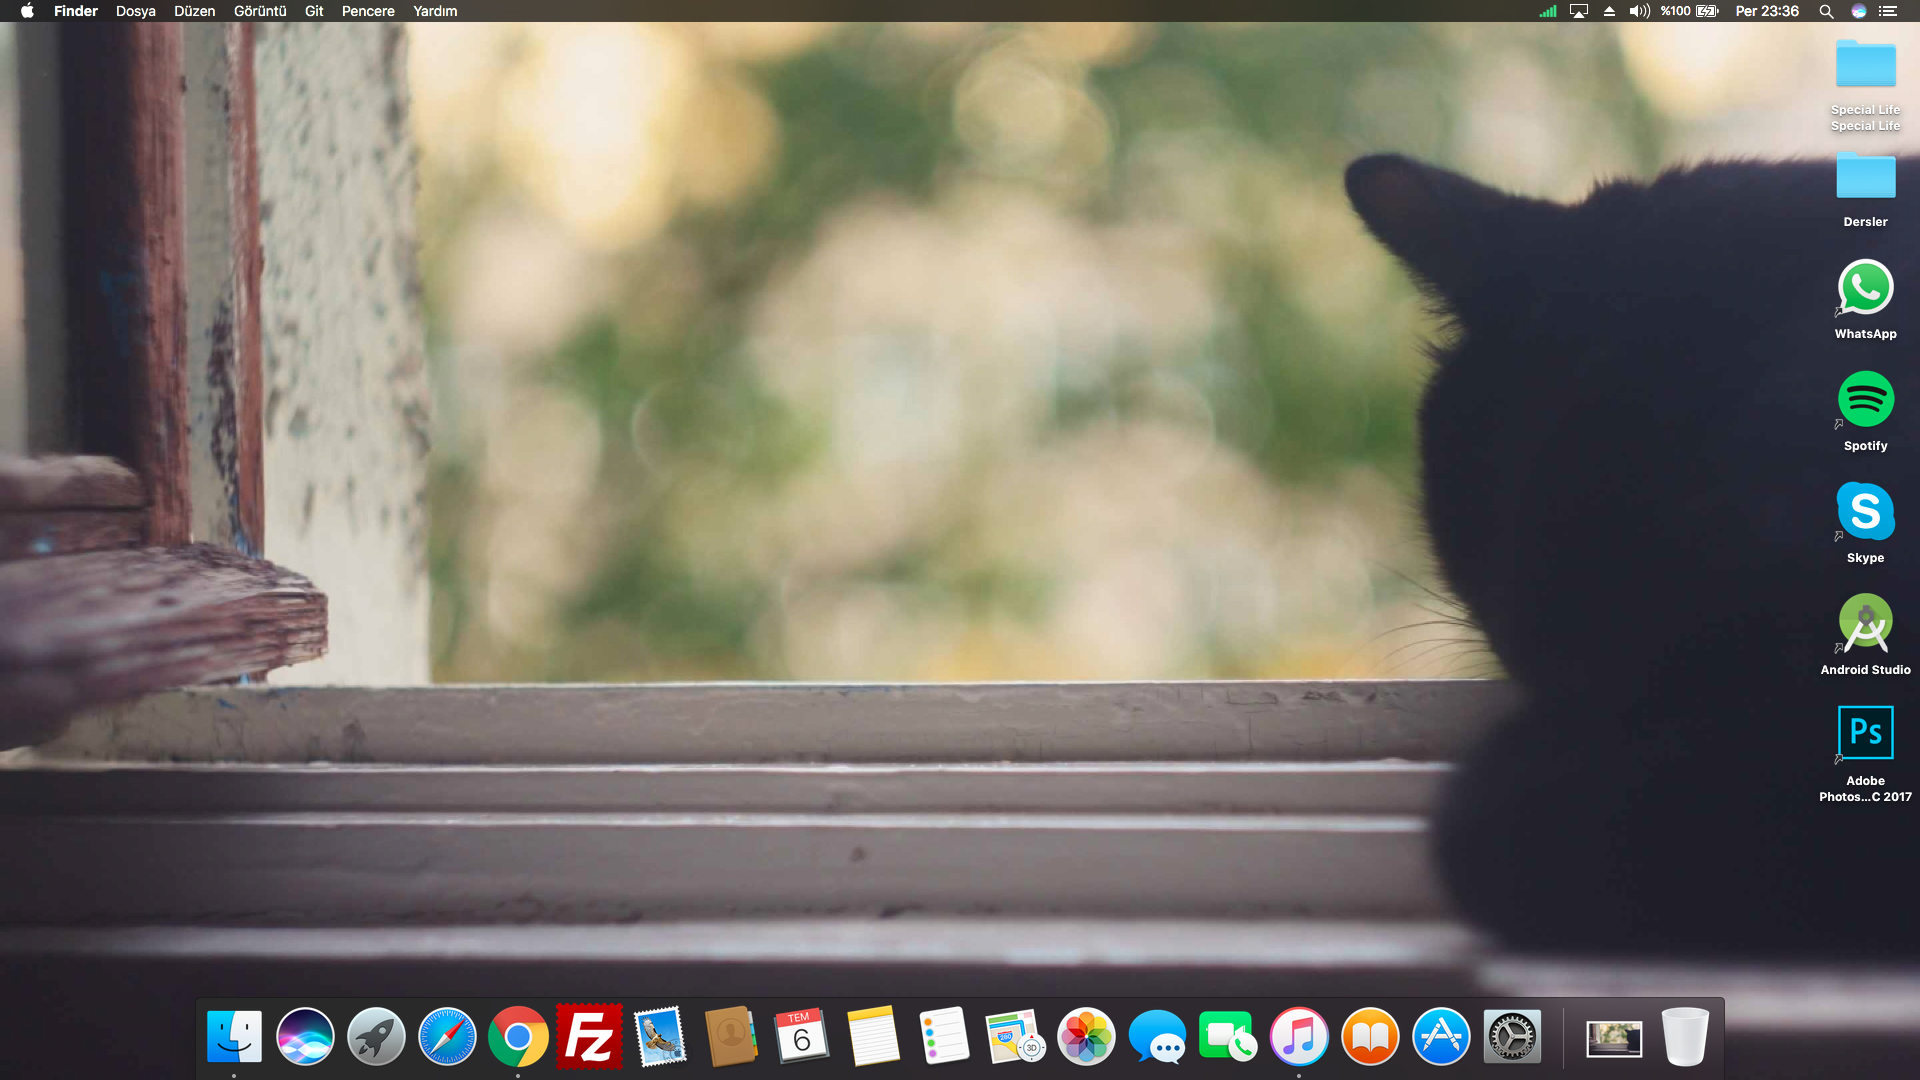Select the Dersler folder
Viewport: 1920px width, 1080px height.
point(1865,178)
